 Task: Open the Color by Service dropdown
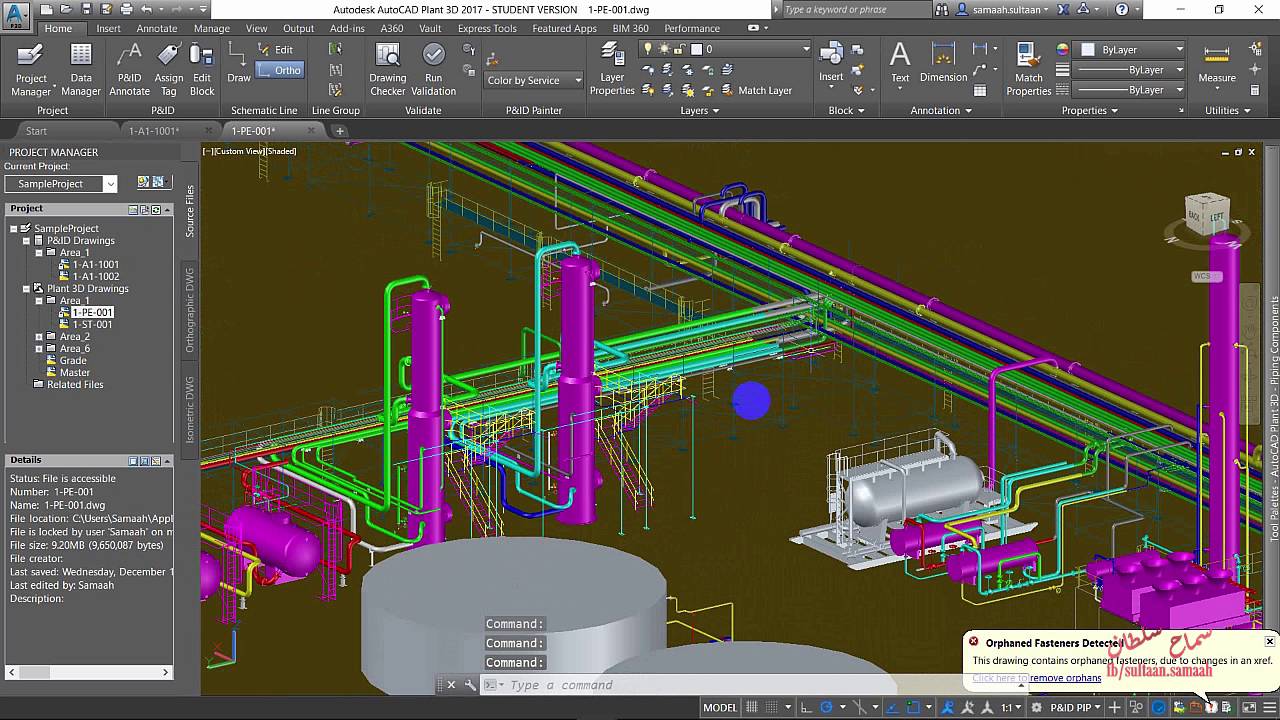pos(534,80)
